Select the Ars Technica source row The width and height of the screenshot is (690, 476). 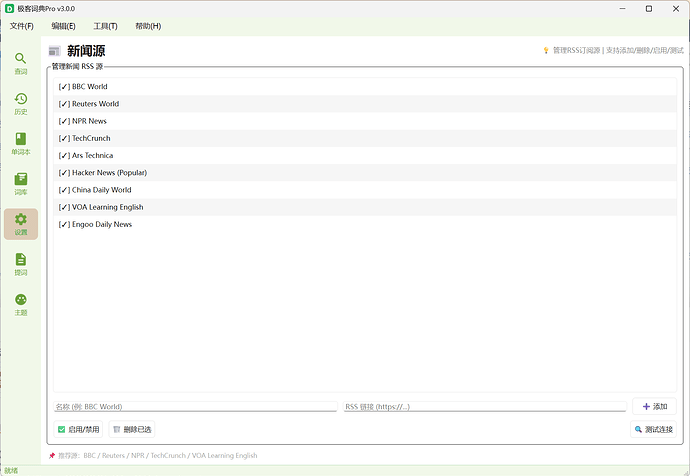[x=365, y=155]
